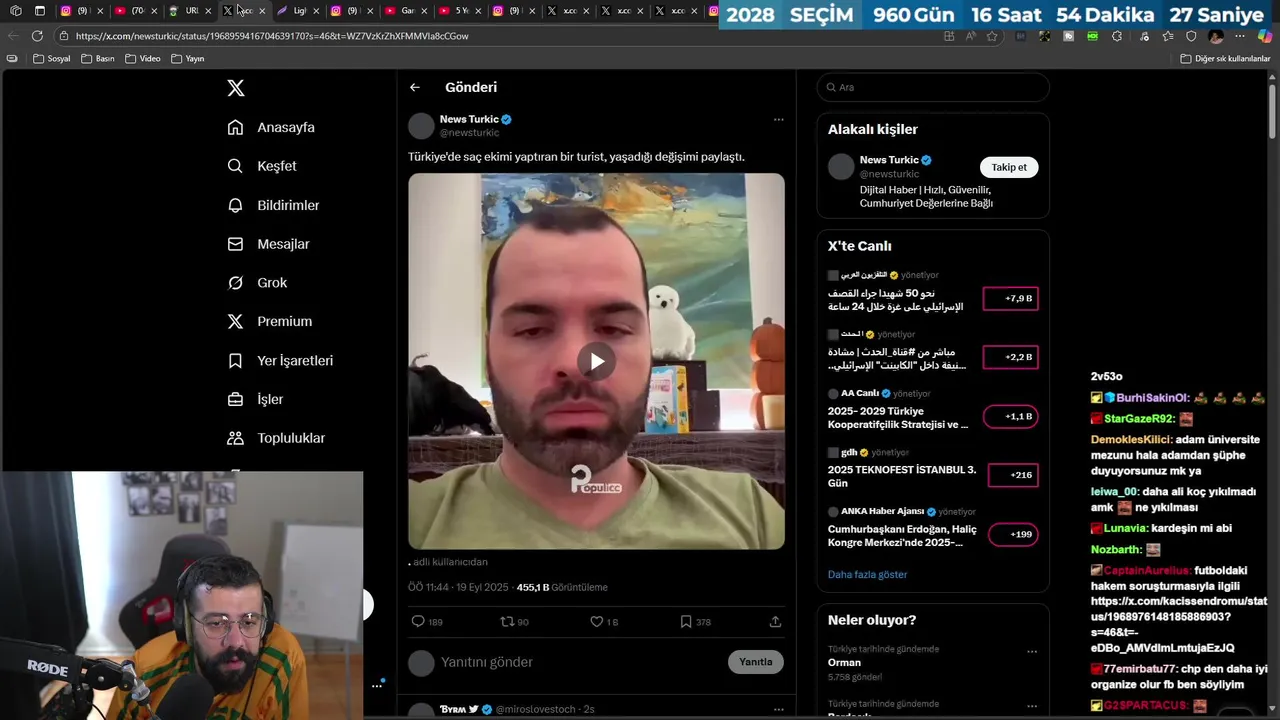Click the share icon under the post

point(775,622)
